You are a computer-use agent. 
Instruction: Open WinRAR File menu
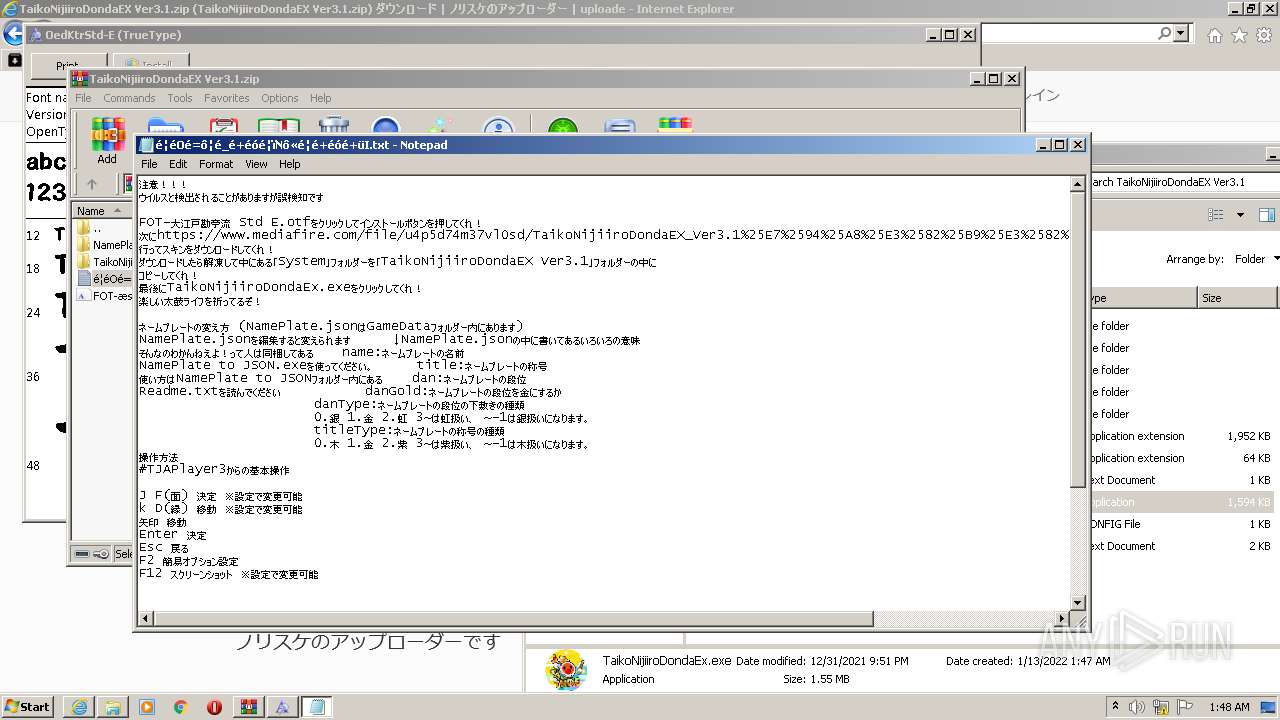click(83, 98)
